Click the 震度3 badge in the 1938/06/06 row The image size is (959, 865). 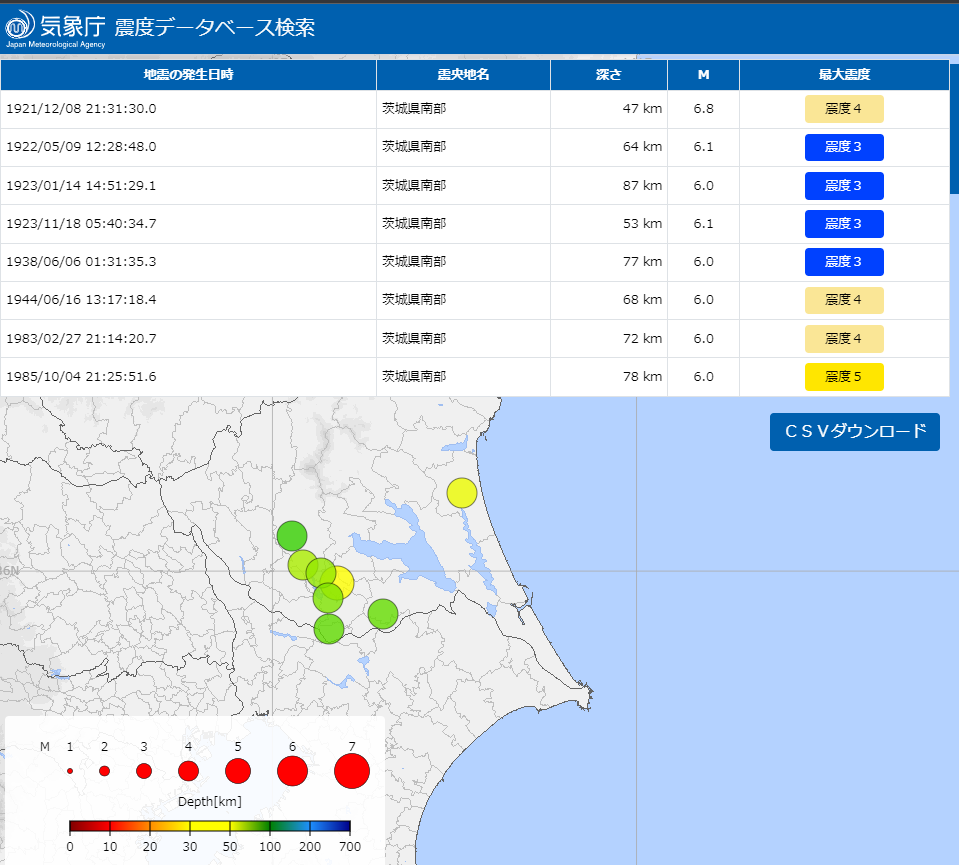pos(844,262)
